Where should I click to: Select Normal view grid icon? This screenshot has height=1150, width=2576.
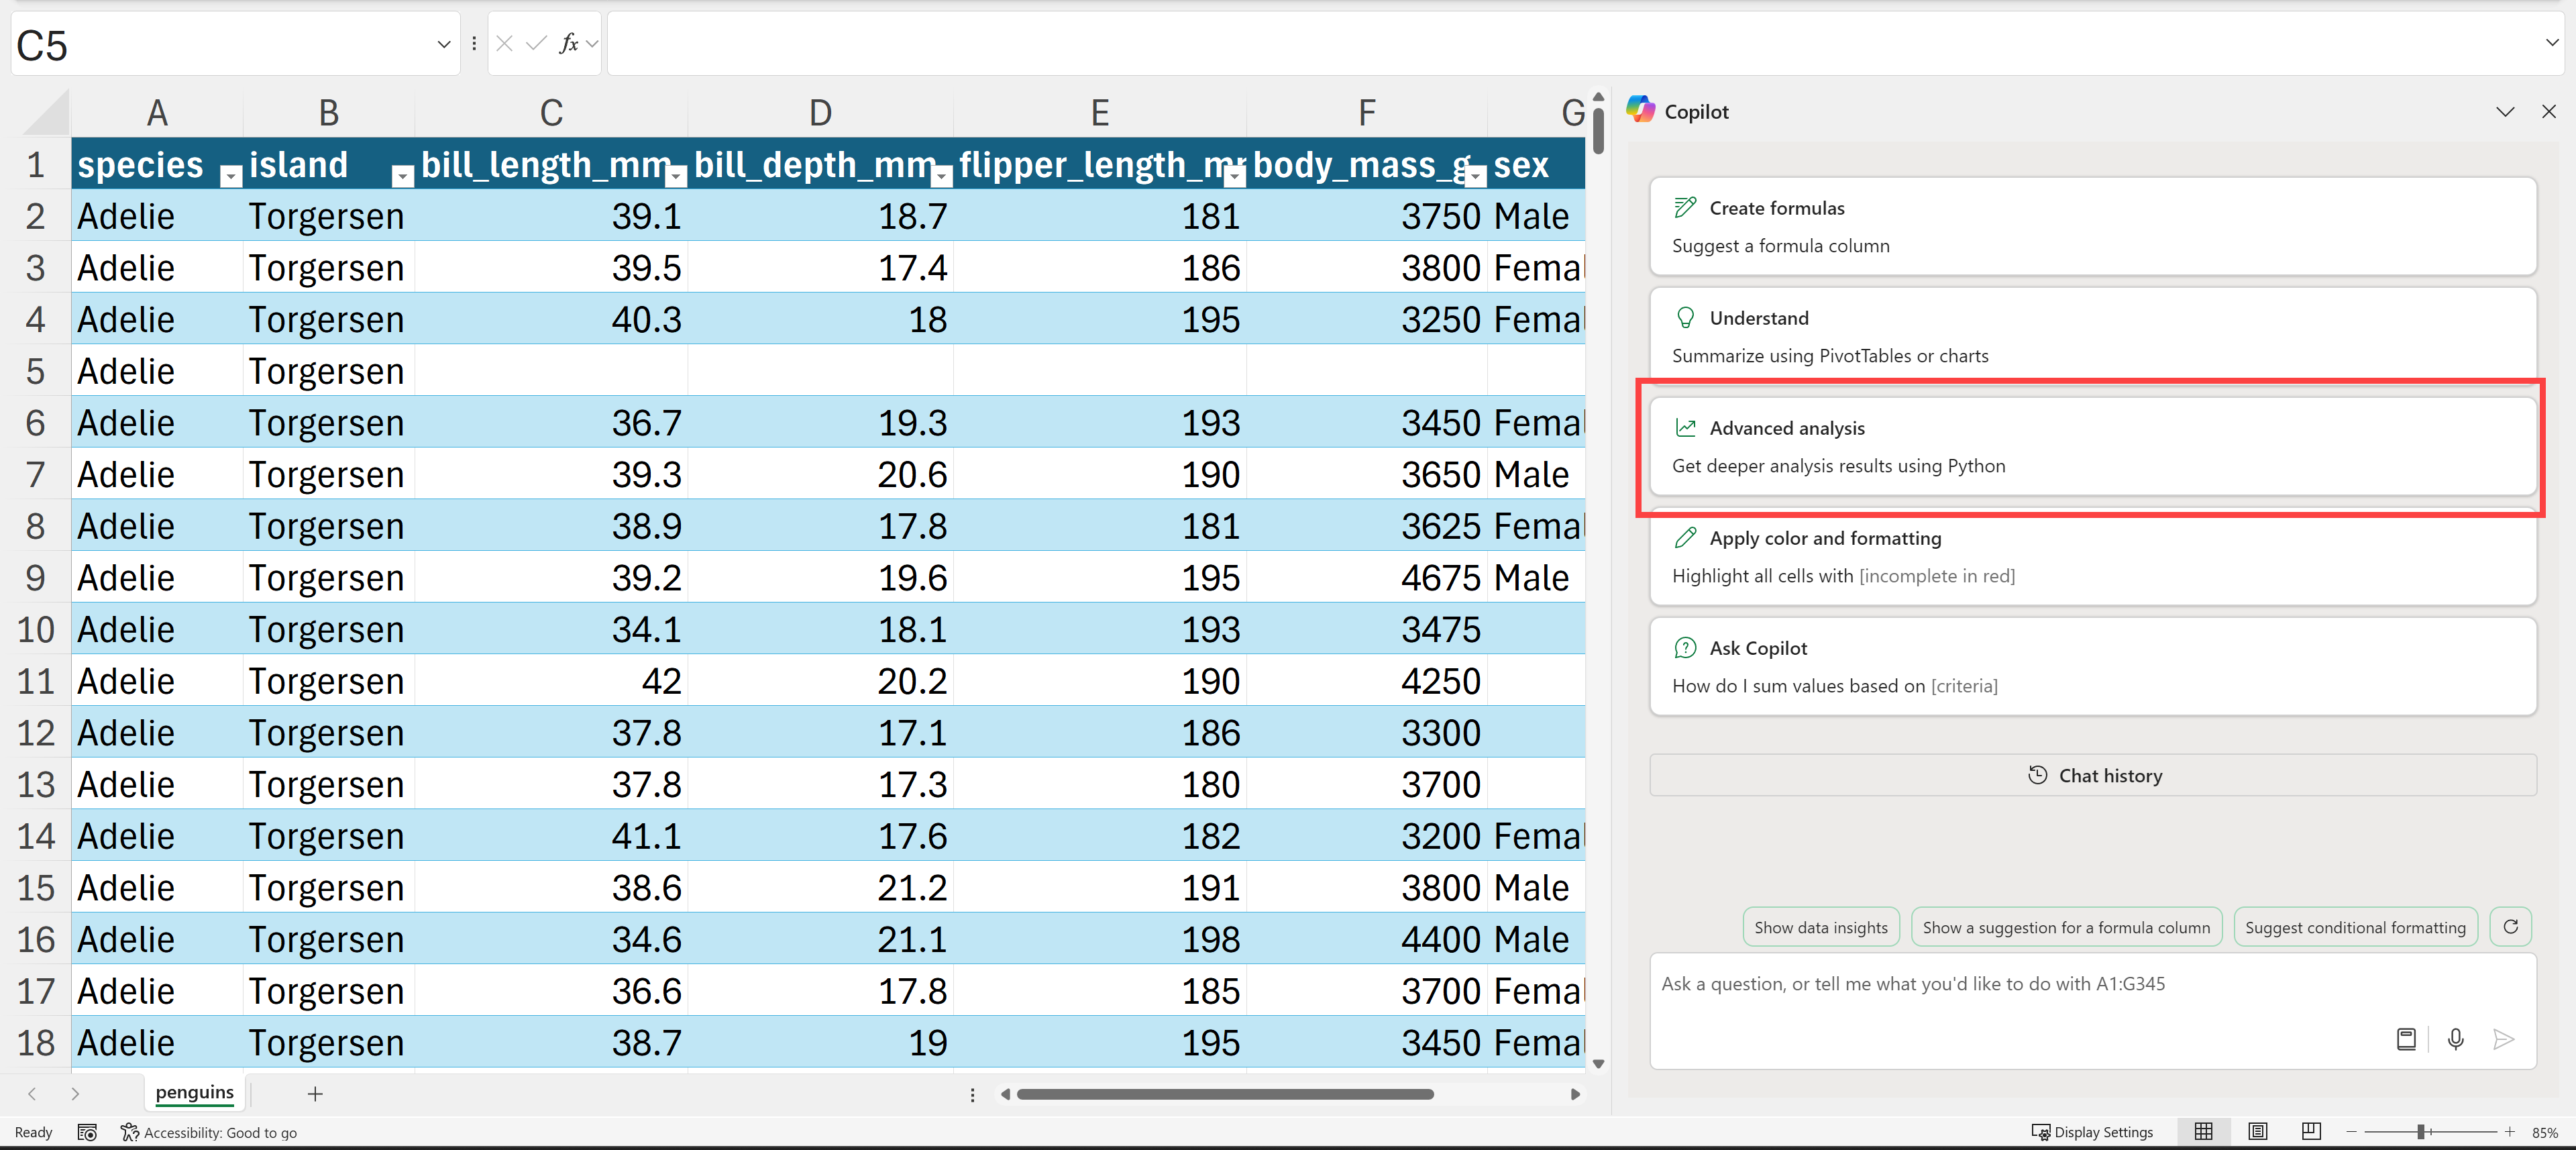tap(2203, 1131)
